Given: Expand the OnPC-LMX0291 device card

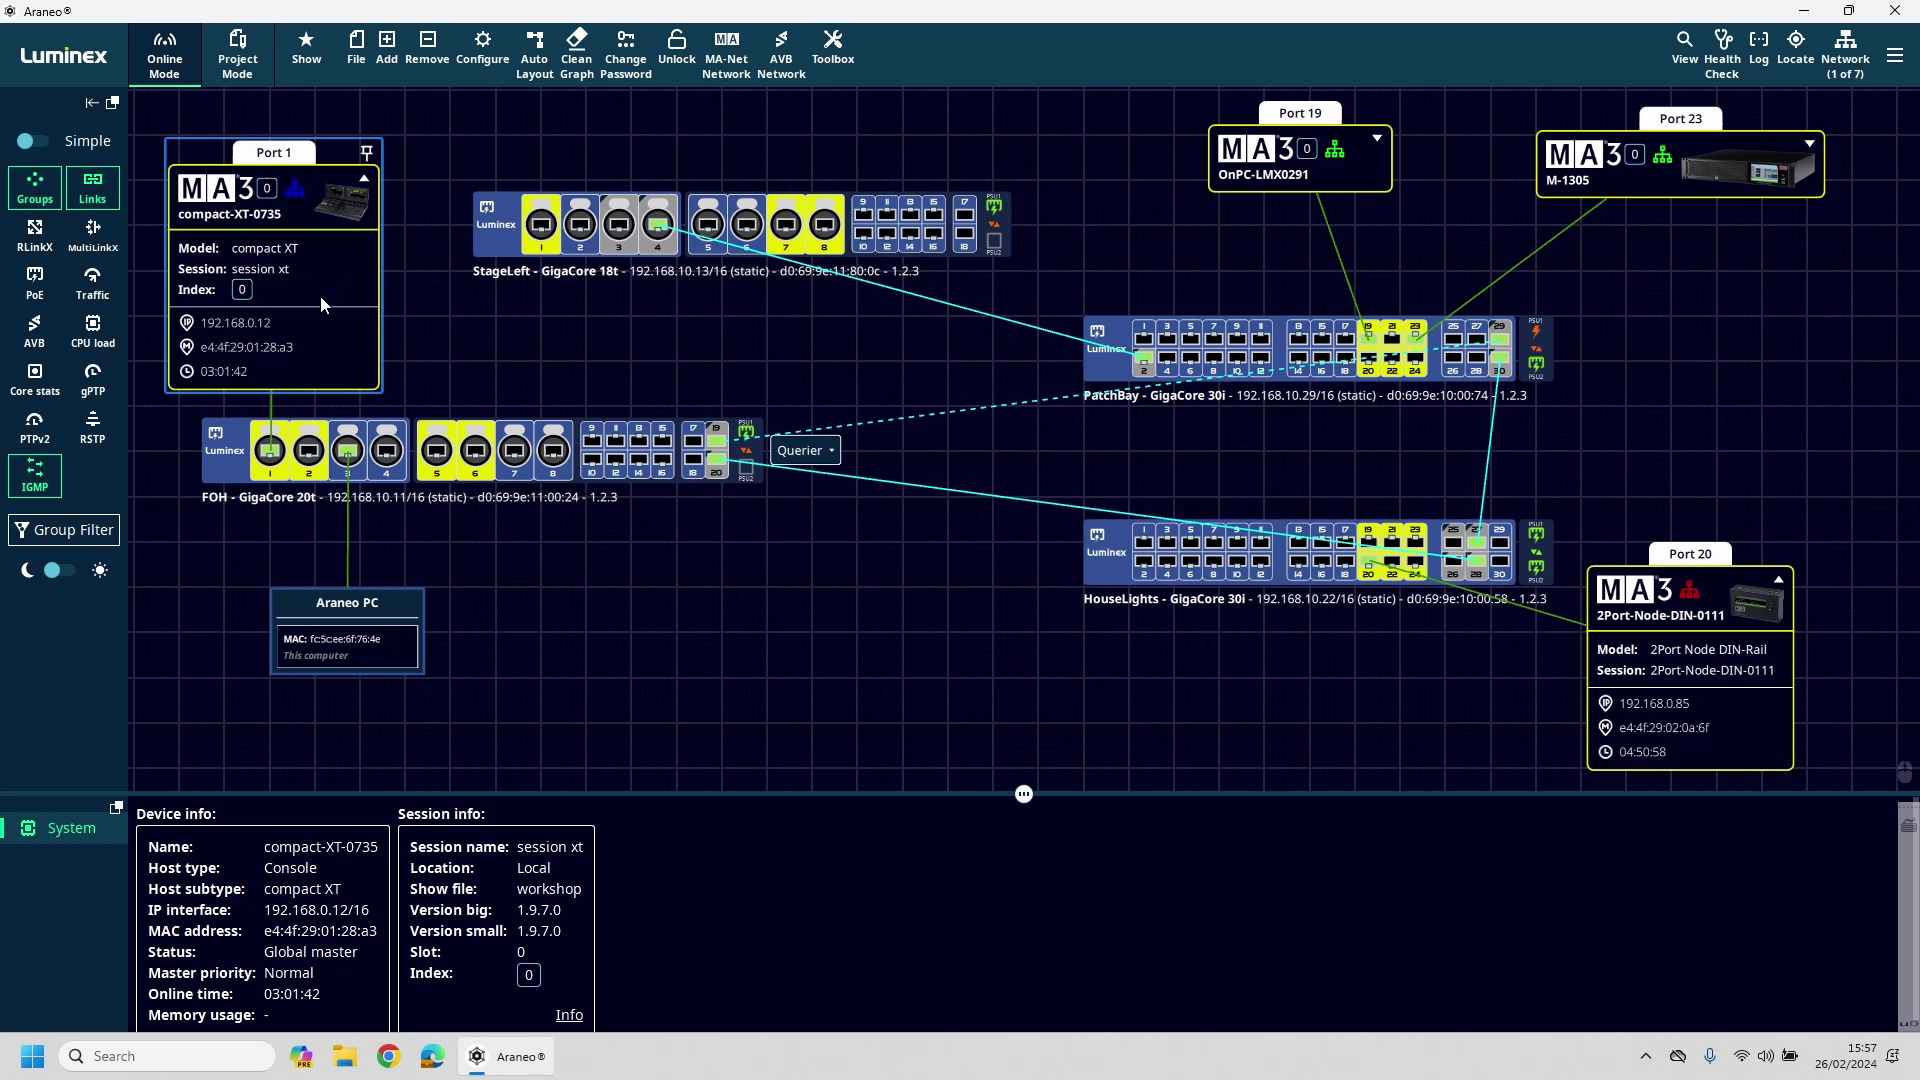Looking at the screenshot, I should point(1377,138).
